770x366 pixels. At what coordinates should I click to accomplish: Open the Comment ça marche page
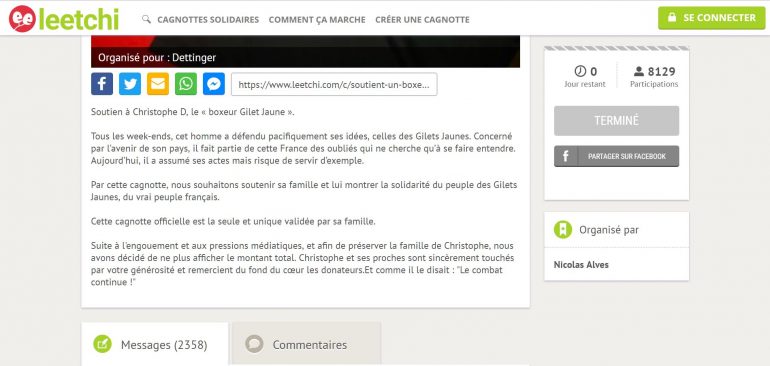317,20
